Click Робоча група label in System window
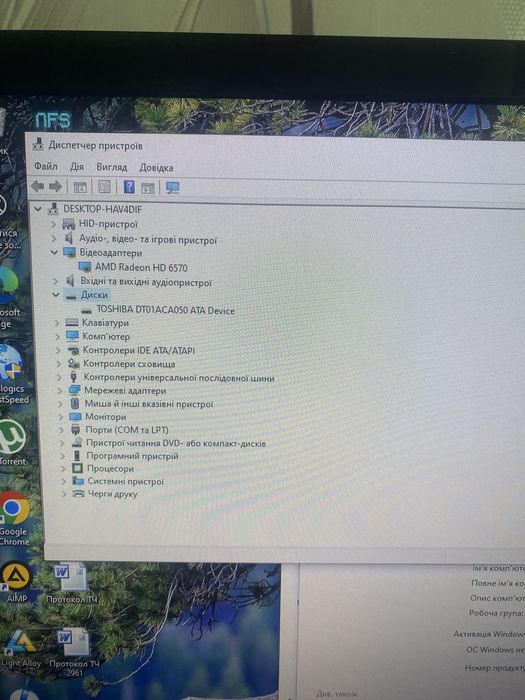525x700 pixels. [496, 613]
